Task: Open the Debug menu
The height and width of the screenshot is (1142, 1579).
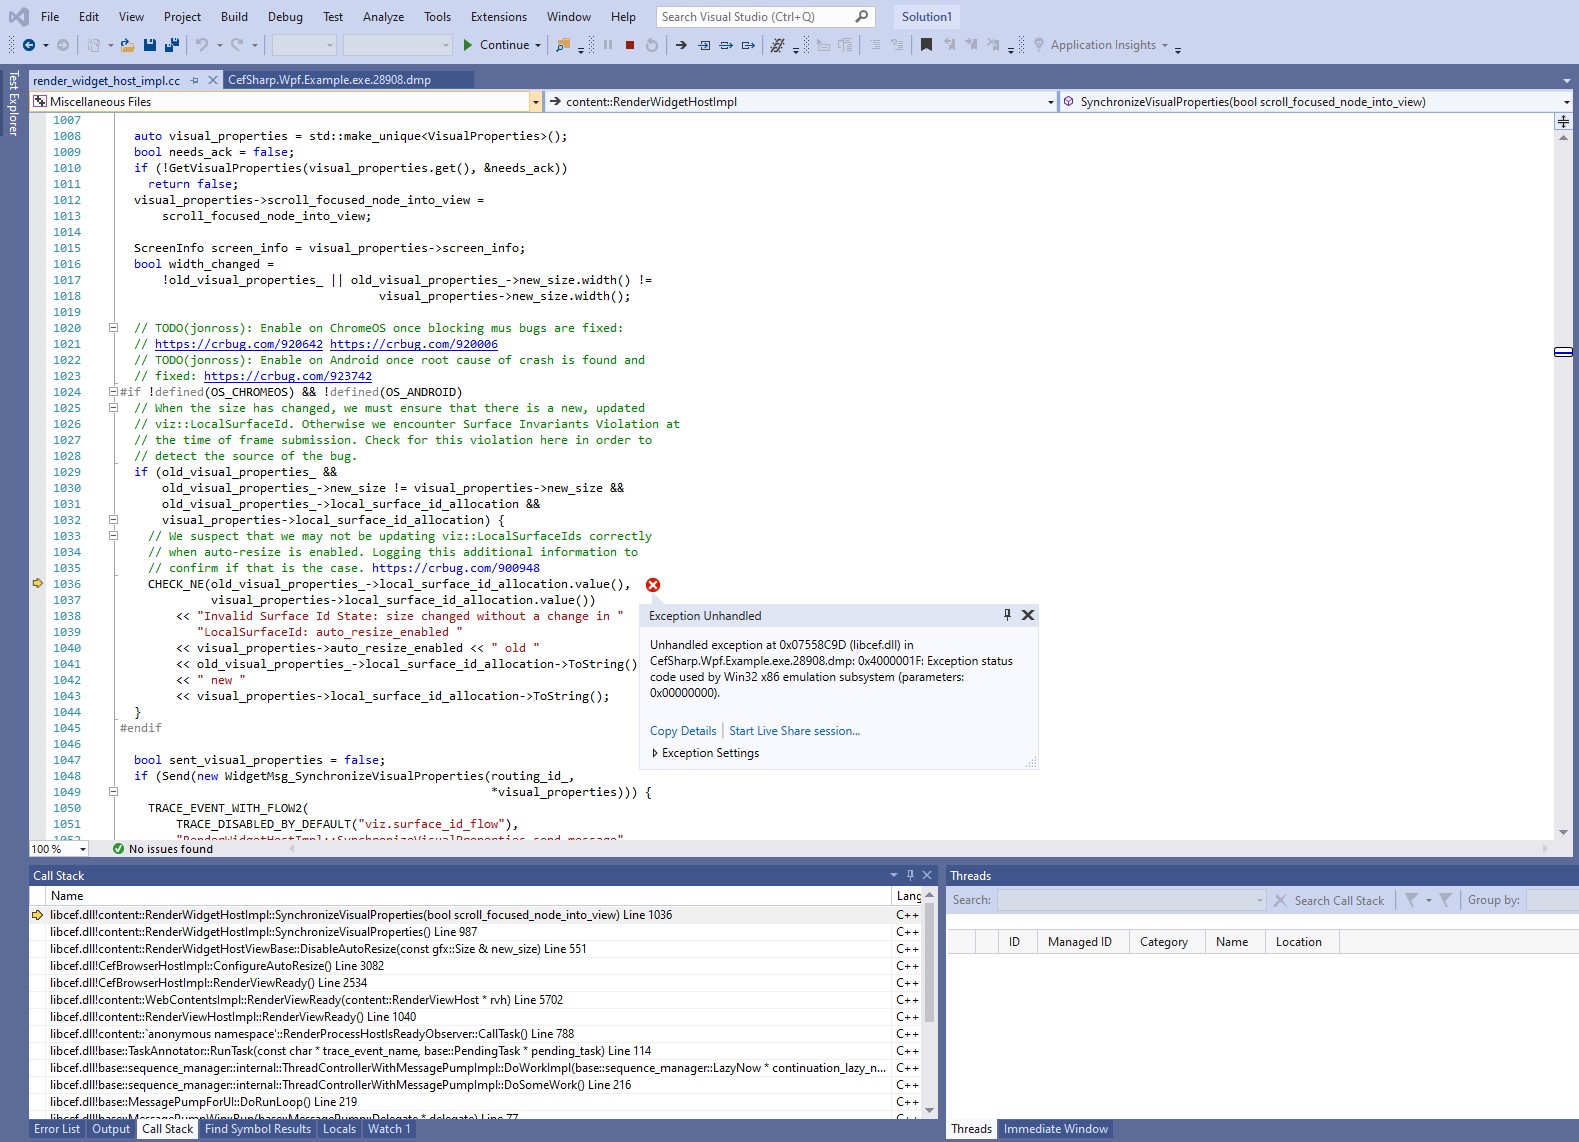Action: (285, 17)
